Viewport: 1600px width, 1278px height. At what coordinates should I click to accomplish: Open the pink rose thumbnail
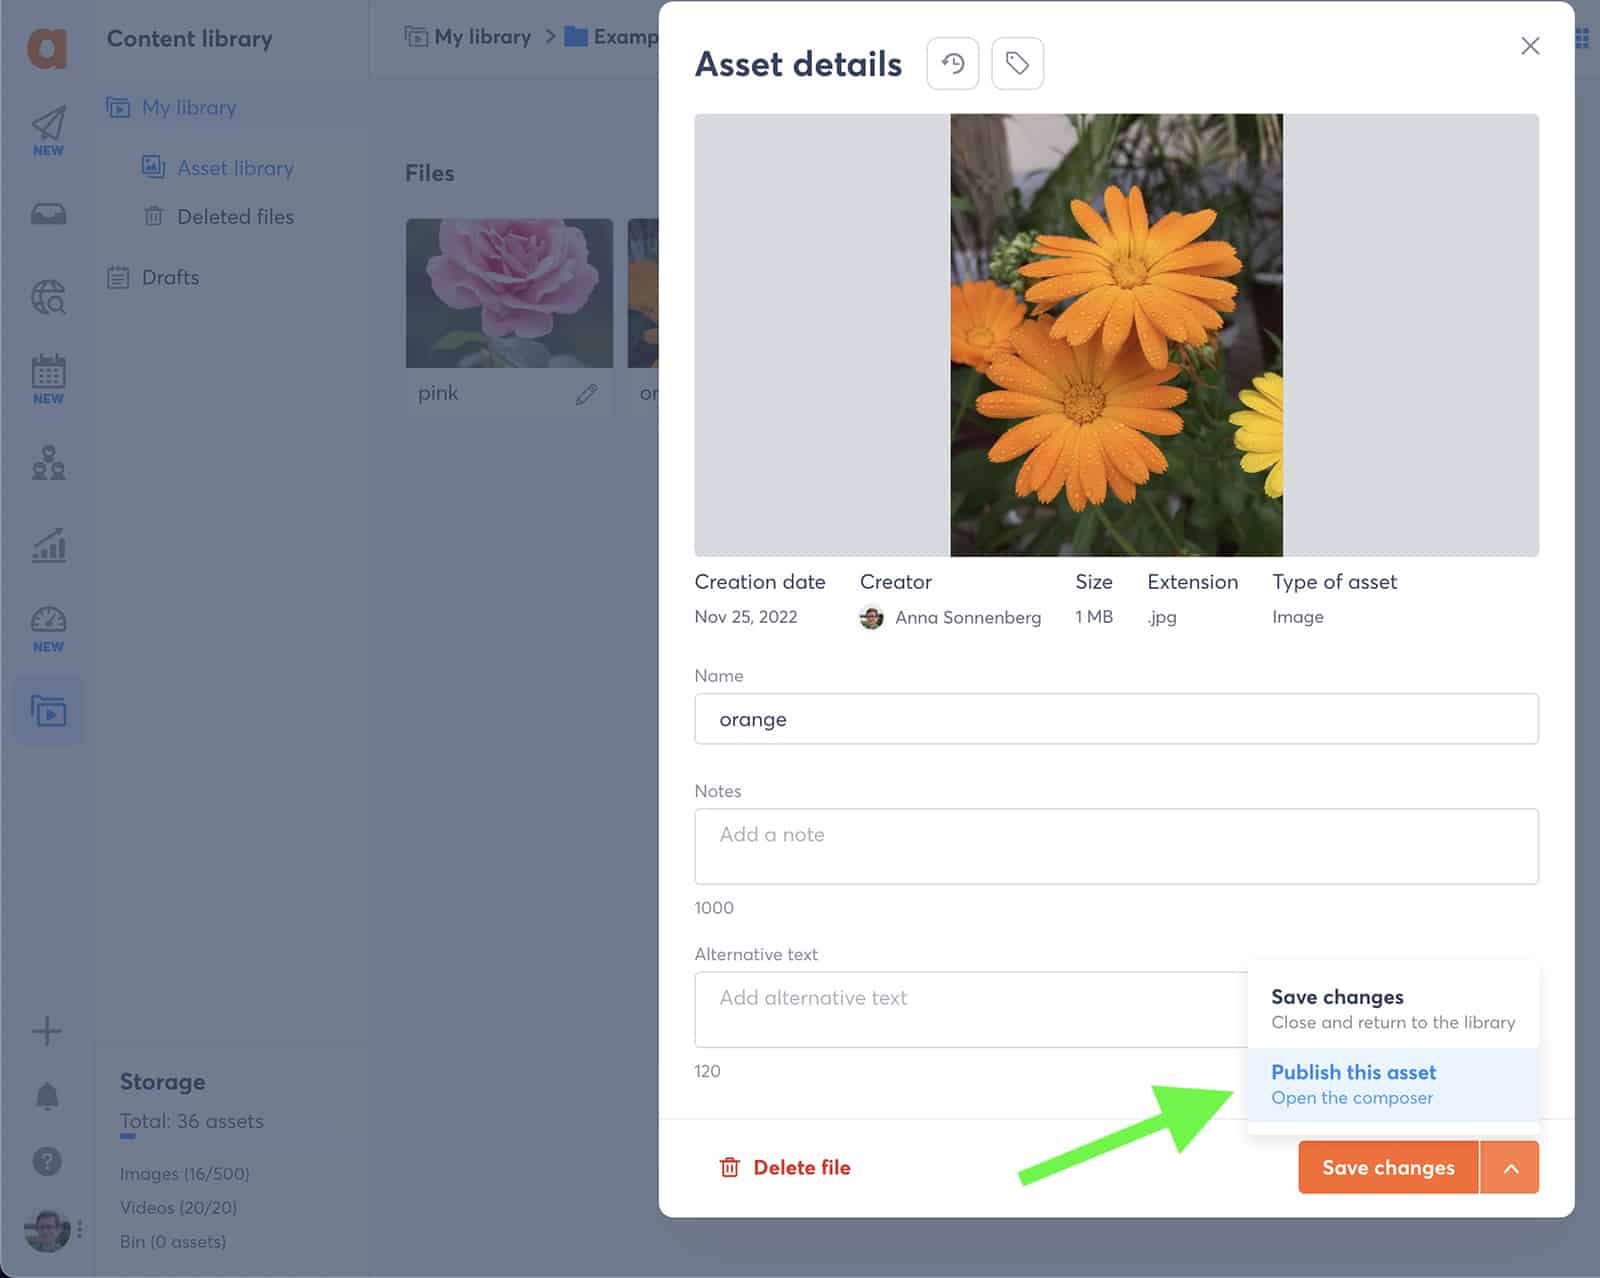pyautogui.click(x=509, y=293)
